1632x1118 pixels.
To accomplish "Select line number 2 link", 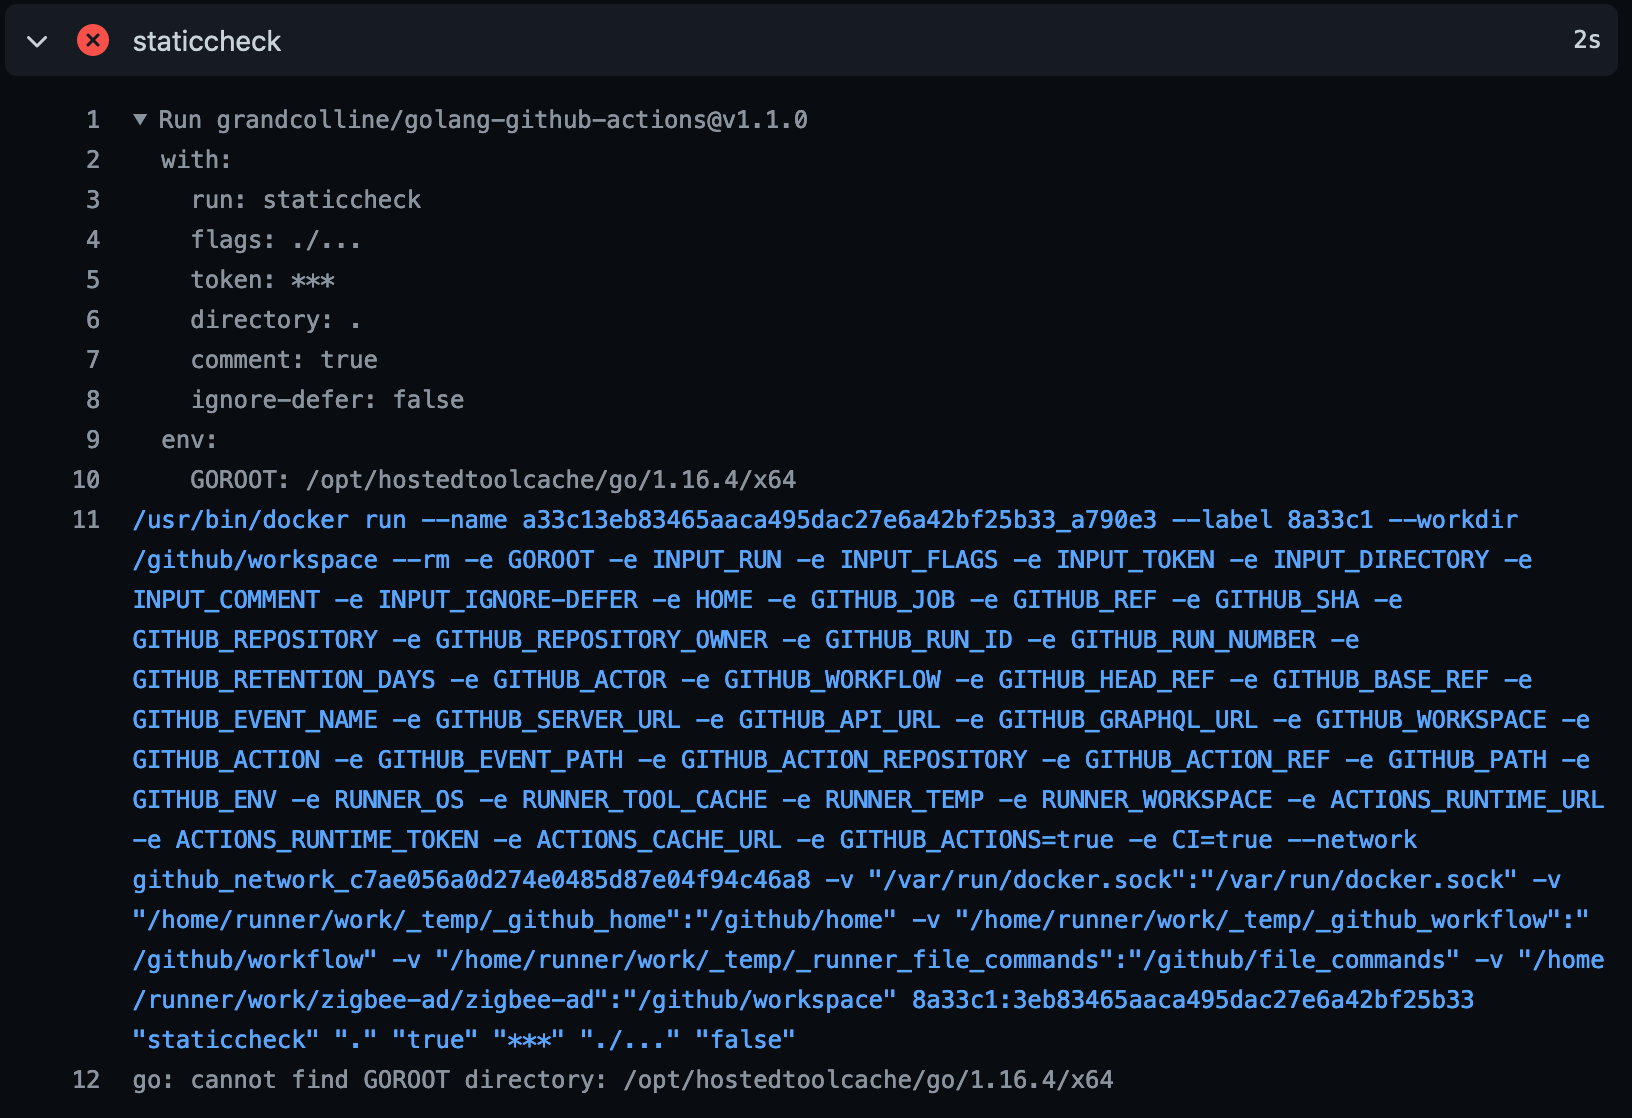I will (93, 160).
